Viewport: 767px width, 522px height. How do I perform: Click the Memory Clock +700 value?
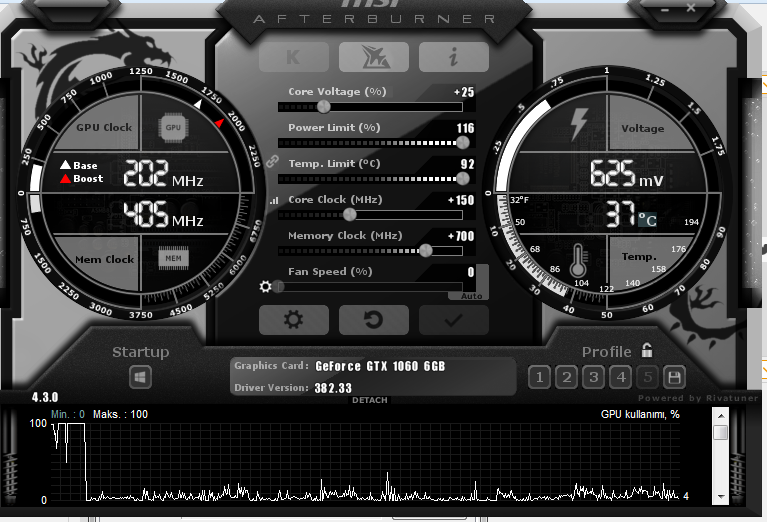[461, 236]
